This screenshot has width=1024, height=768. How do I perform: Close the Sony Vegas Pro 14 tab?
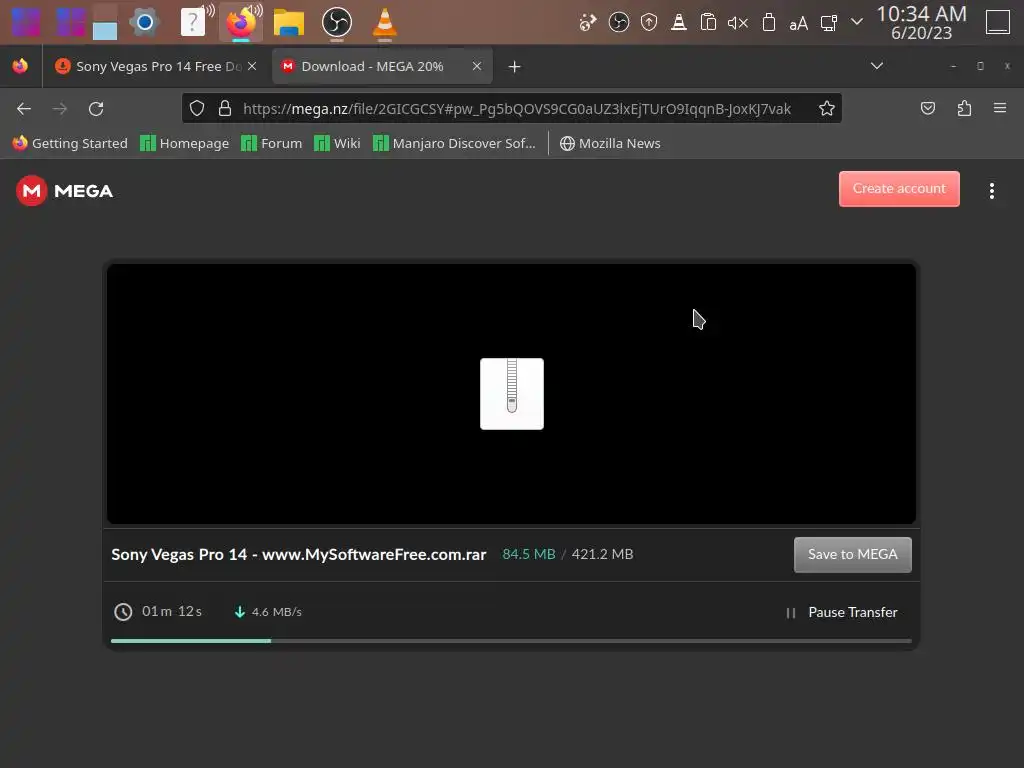252,66
